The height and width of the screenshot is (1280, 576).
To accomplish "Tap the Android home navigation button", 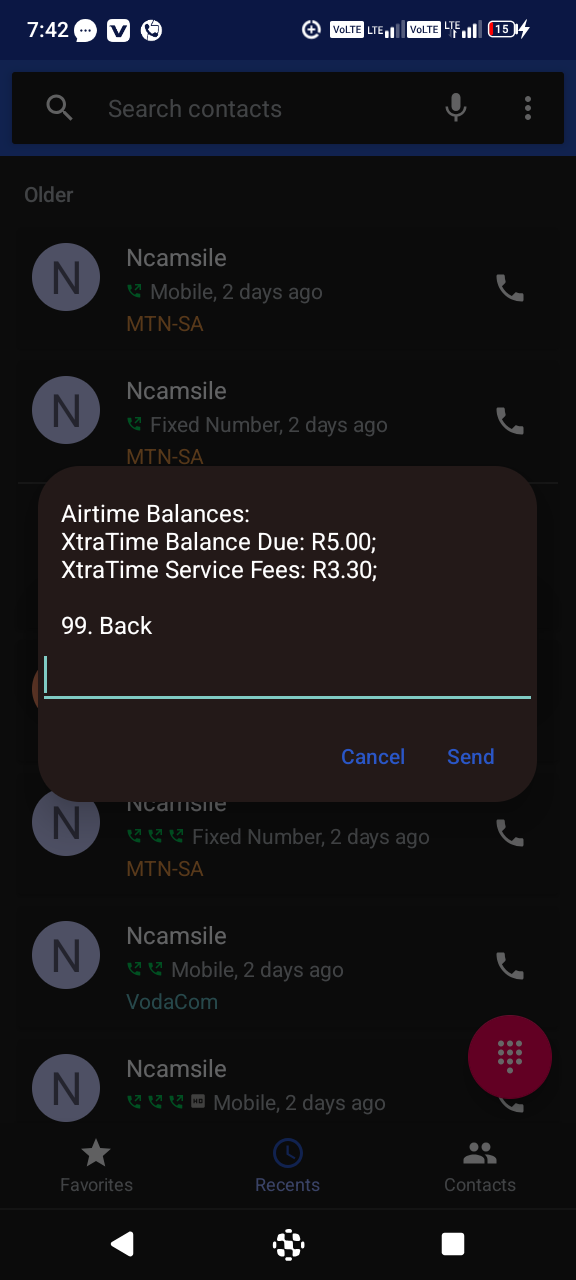I will click(x=288, y=1244).
